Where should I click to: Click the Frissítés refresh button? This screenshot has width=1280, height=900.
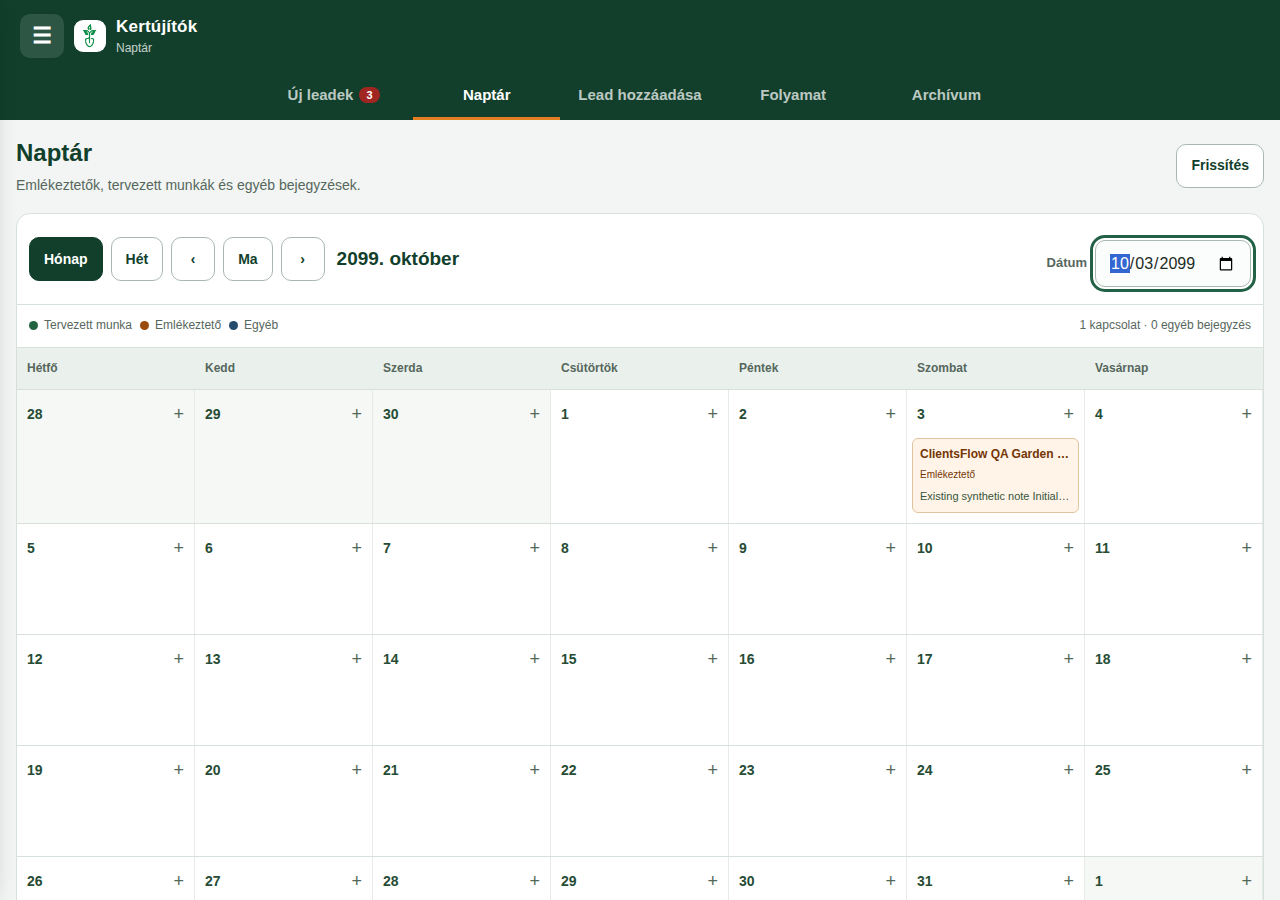pyautogui.click(x=1220, y=166)
